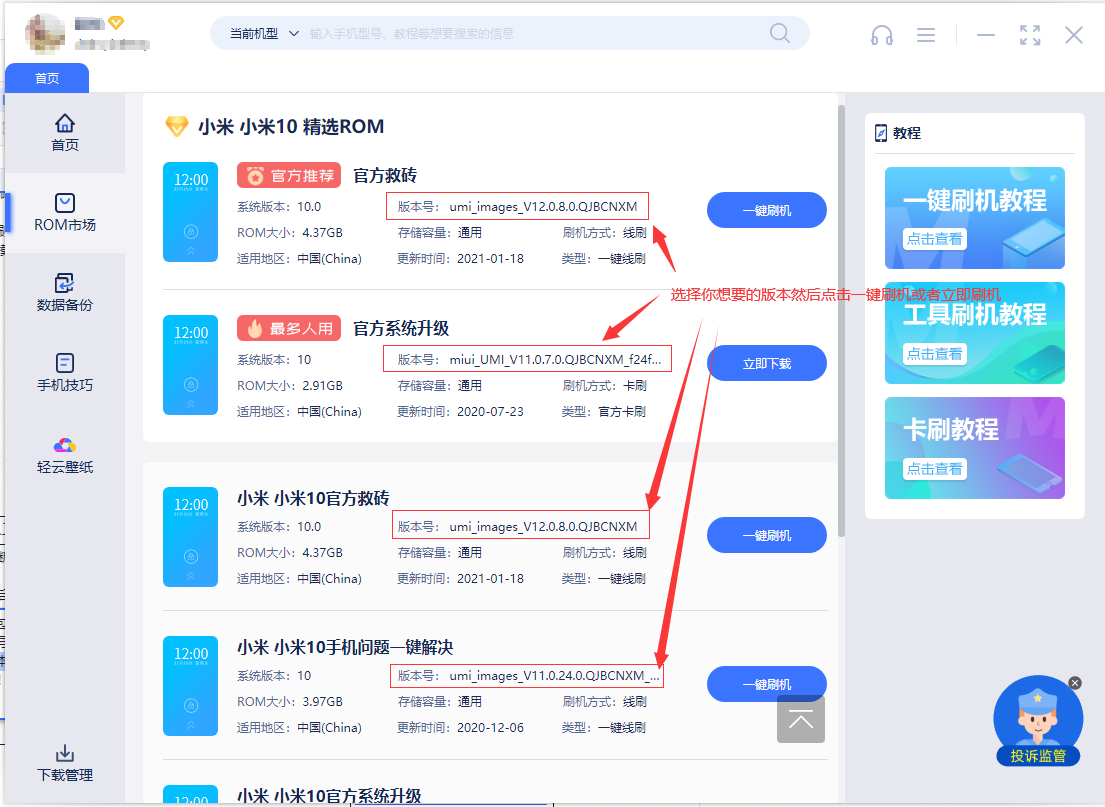View the 卡刷教程 tutorial card
The image size is (1105, 807).
974,447
